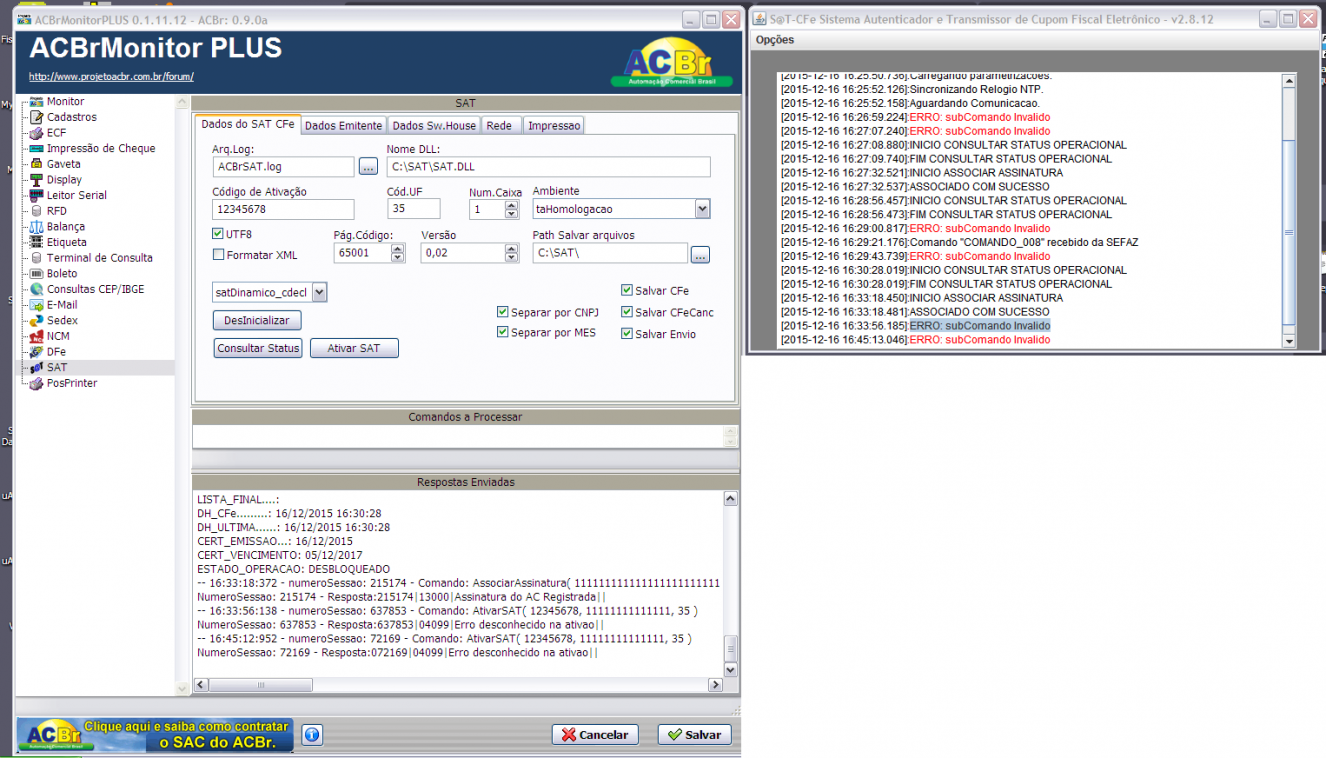Enable the Formatar XML checkbox

coord(218,255)
